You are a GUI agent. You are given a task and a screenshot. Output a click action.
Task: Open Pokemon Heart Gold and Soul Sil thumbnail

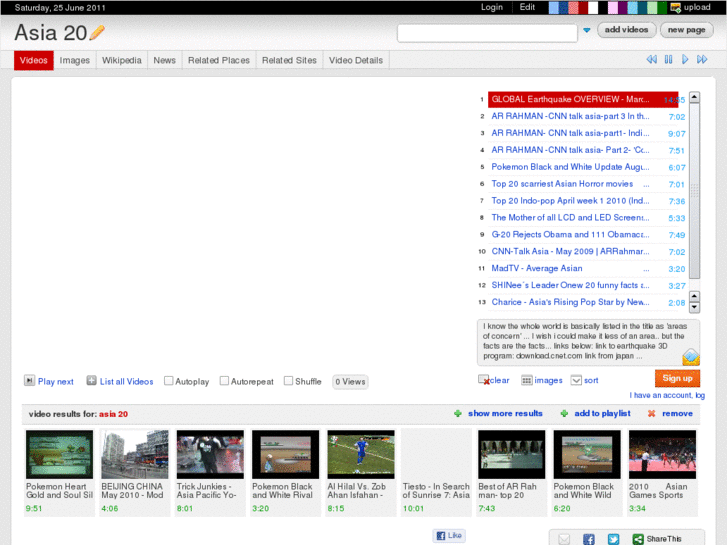(x=59, y=454)
